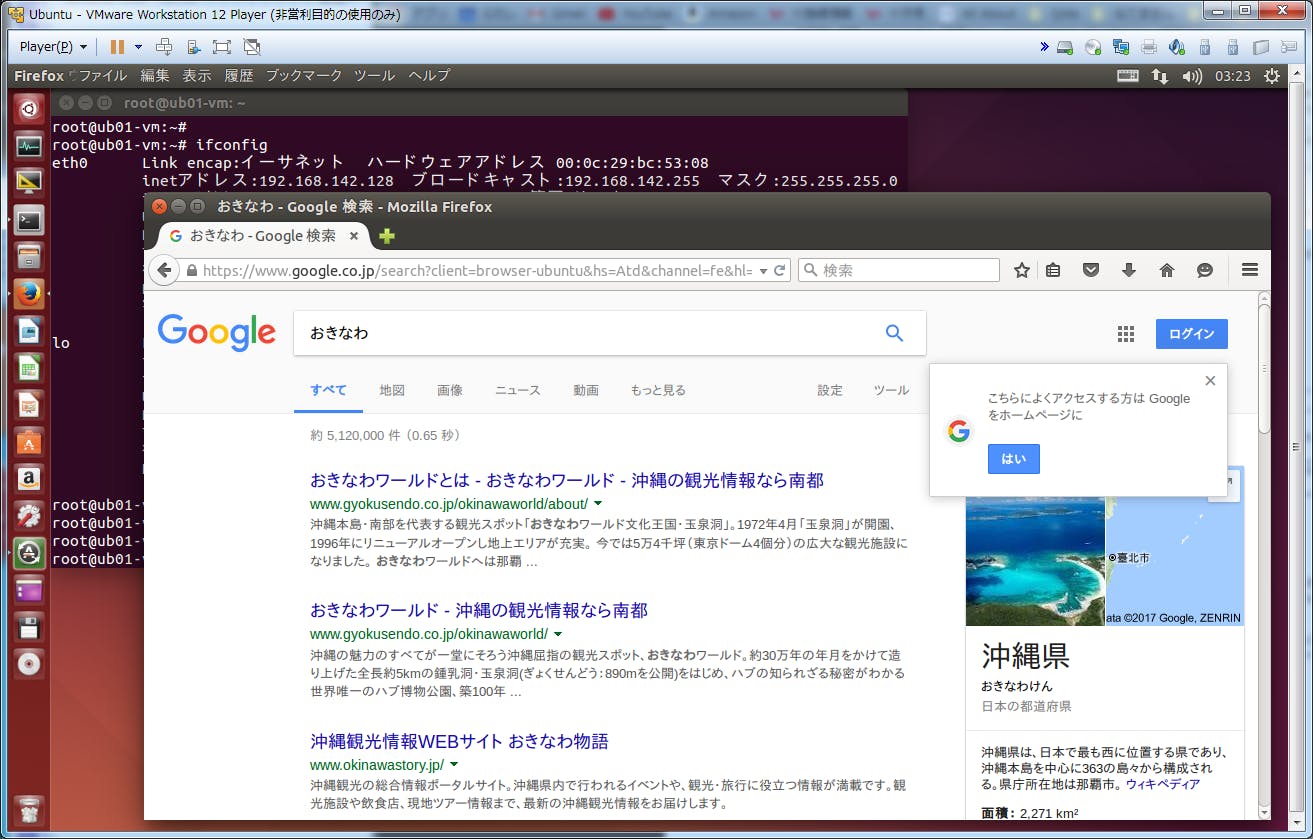Click the Firefox 検索 search box
The height and width of the screenshot is (839, 1313).
898,270
